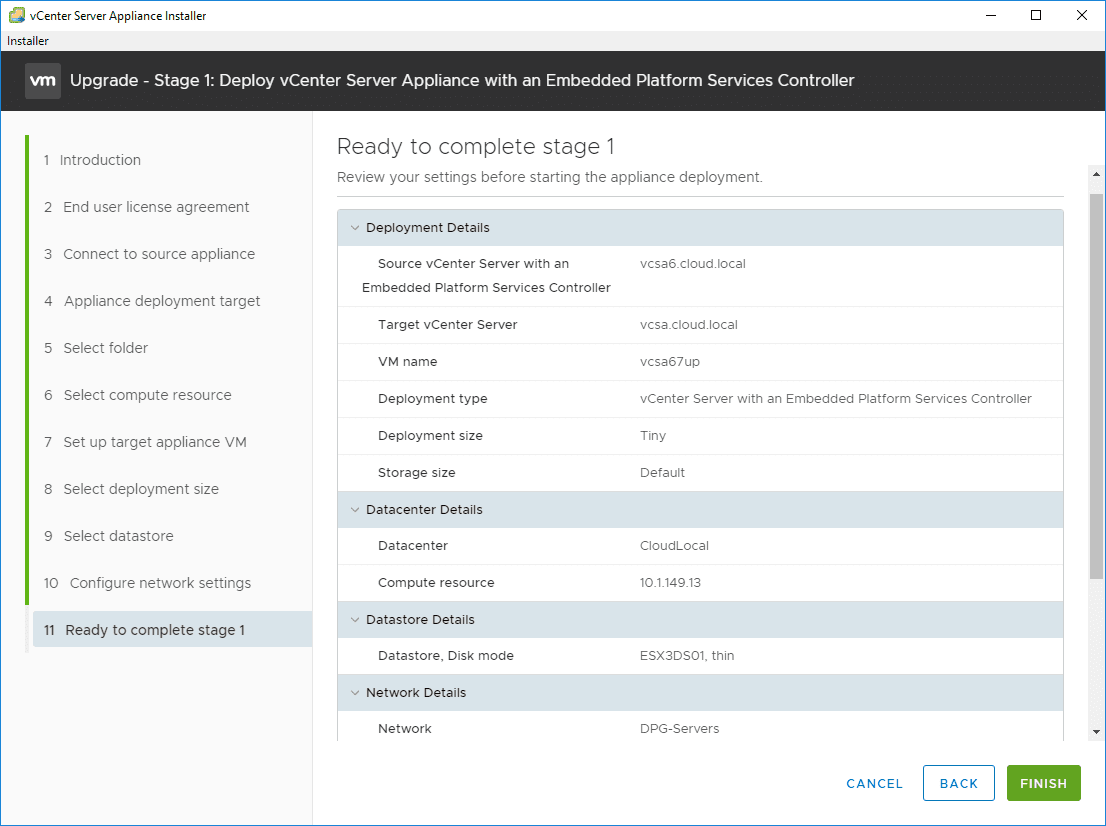Image resolution: width=1106 pixels, height=826 pixels.
Task: Navigate to Select deployment size step
Action: click(x=141, y=489)
